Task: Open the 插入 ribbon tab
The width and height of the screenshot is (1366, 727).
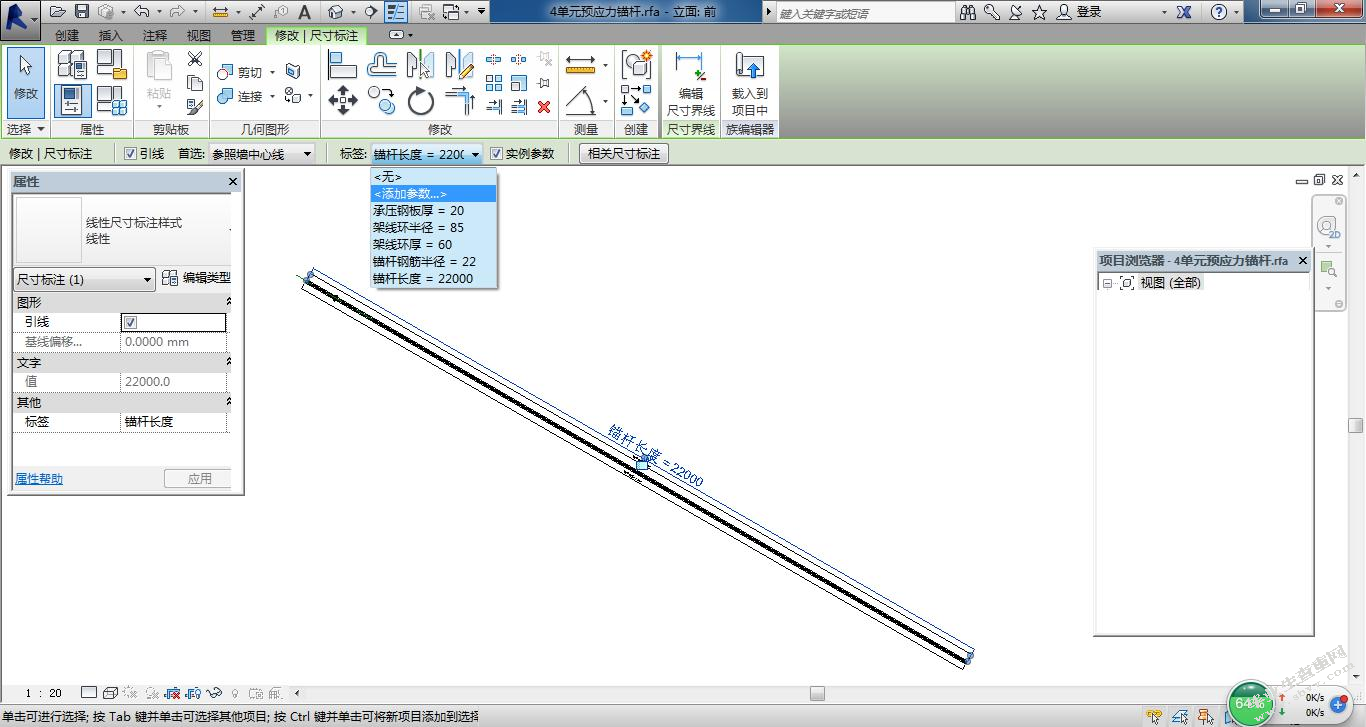Action: coord(111,35)
